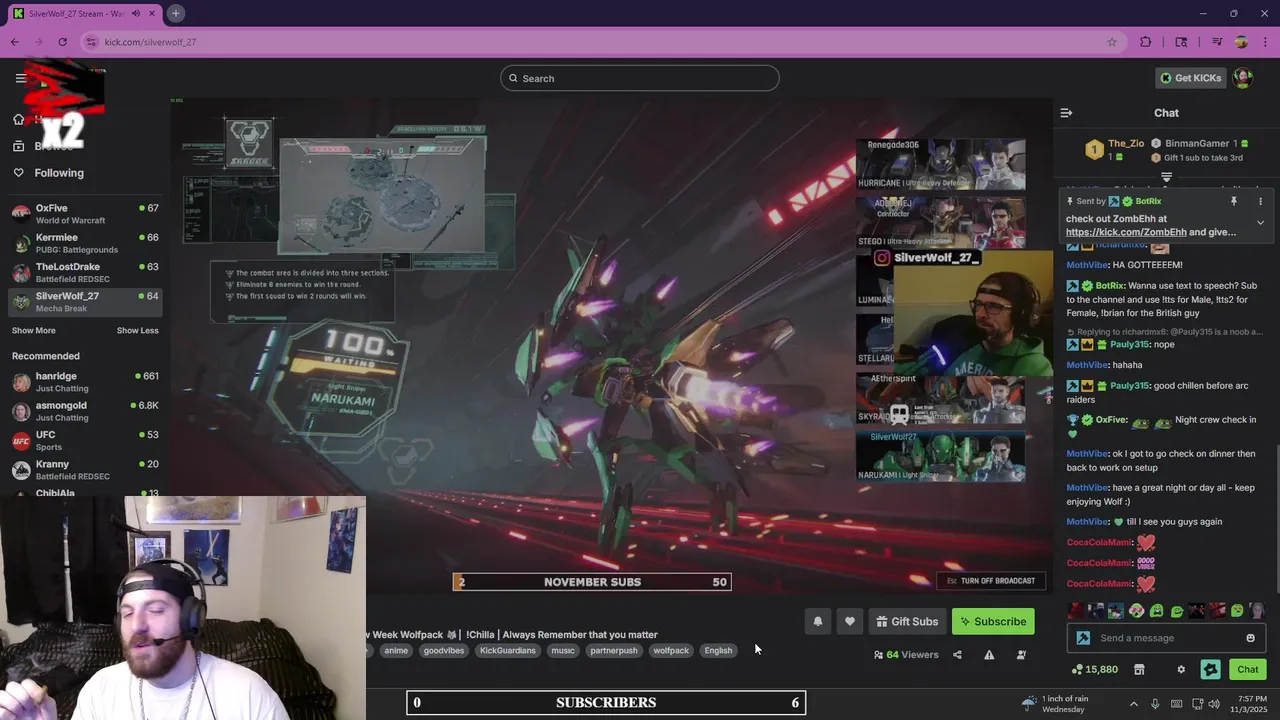
Task: Click Show Less followed channels
Action: [x=137, y=331]
